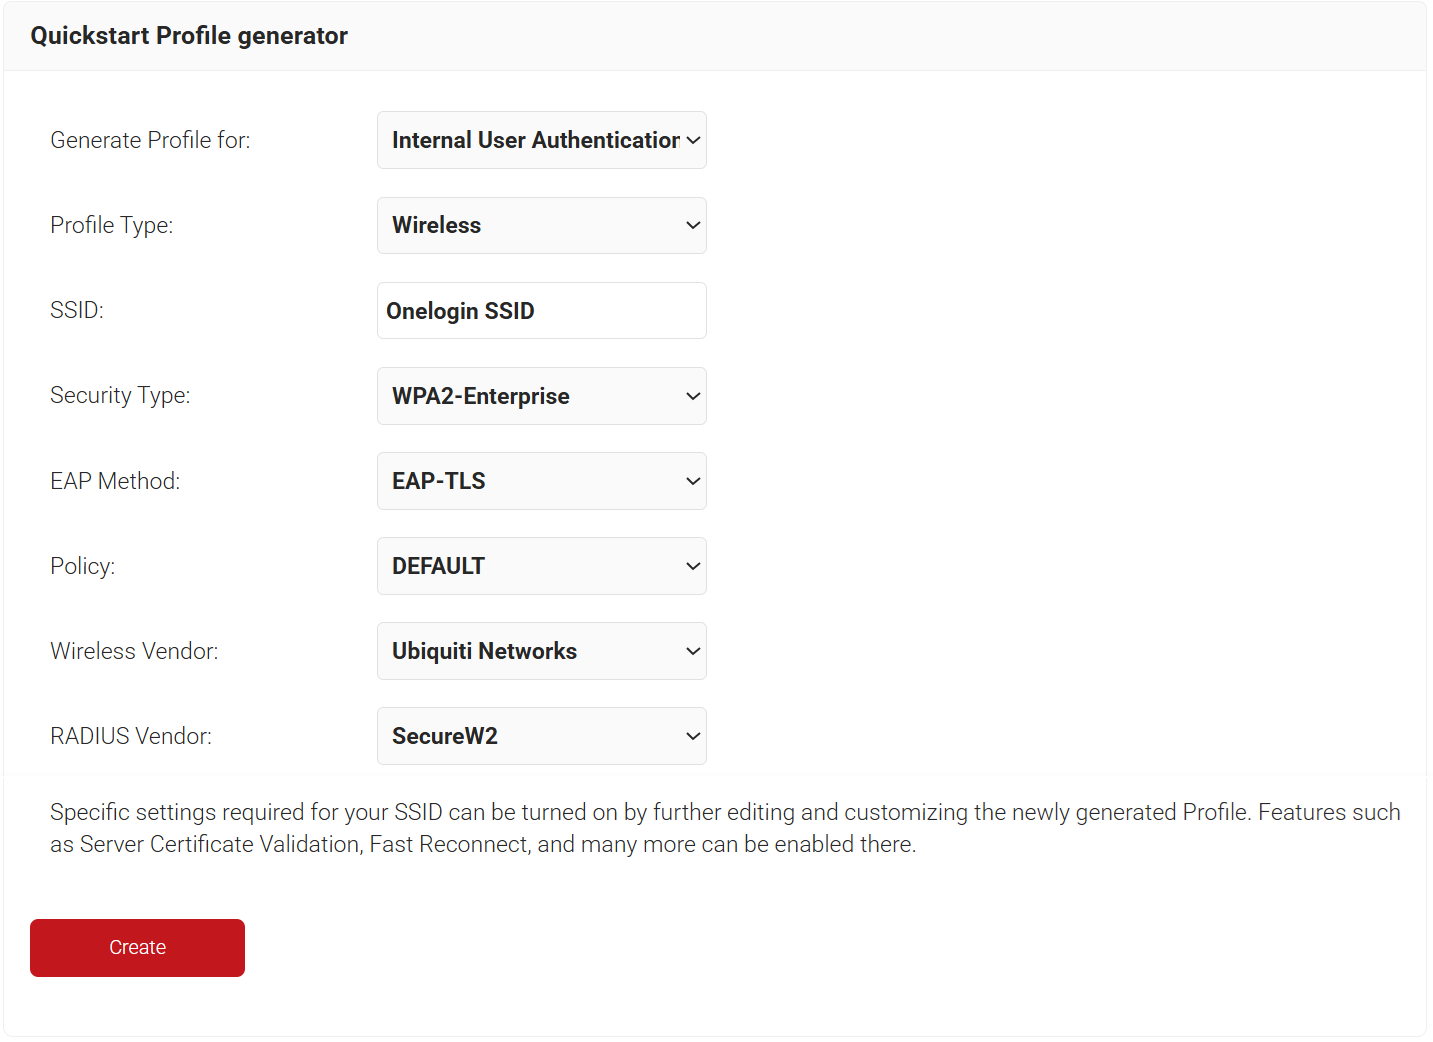Click the "Policy:" label text

pos(82,566)
